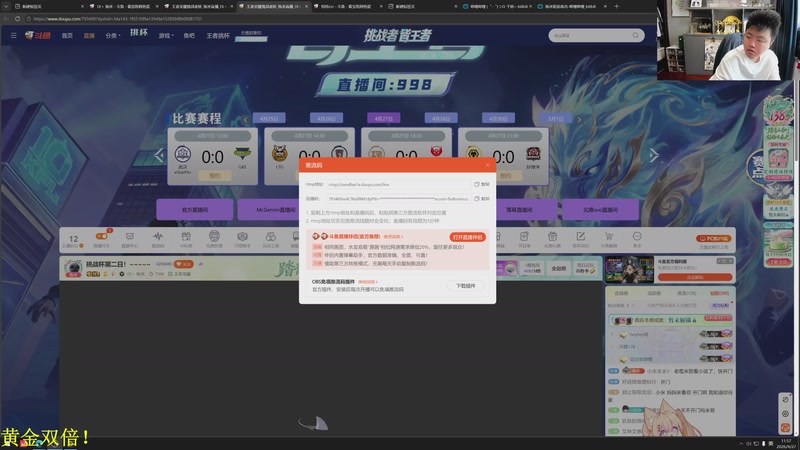This screenshot has height=450, width=800.
Task: Expand the 游戏 dropdown in navigation
Action: point(166,36)
